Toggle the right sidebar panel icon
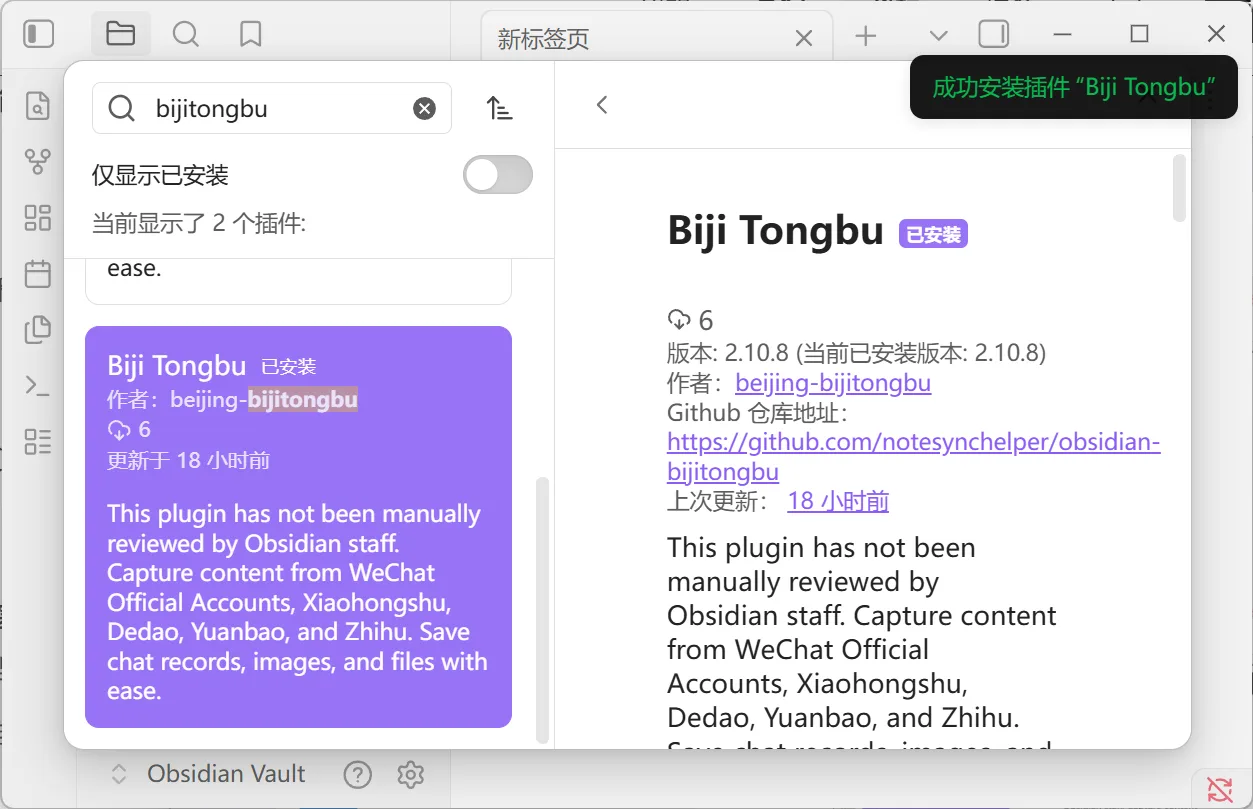Screen dimensions: 1253x809 [994, 34]
